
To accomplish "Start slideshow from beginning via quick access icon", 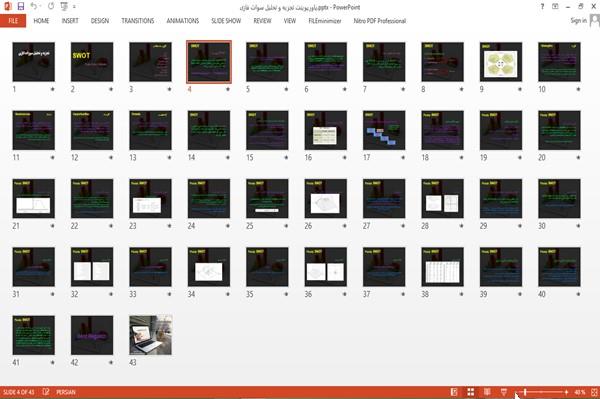I will click(x=64, y=6).
